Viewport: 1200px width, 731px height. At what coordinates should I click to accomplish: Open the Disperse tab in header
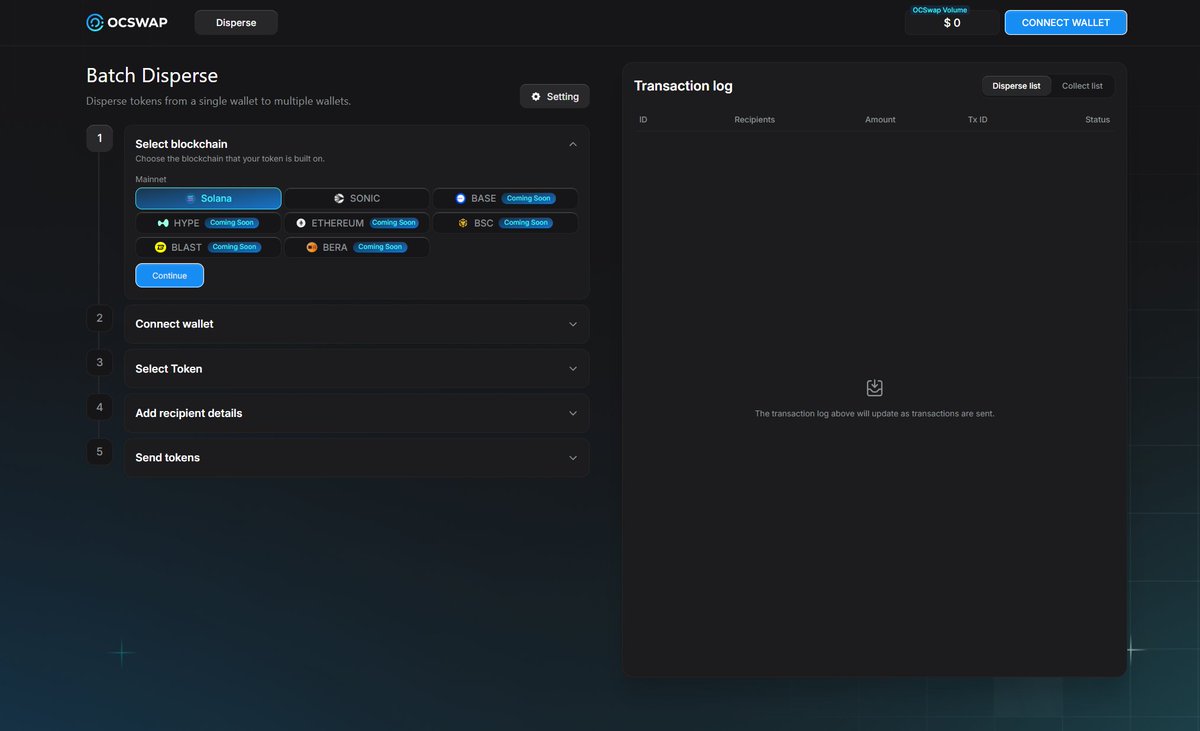click(x=236, y=22)
